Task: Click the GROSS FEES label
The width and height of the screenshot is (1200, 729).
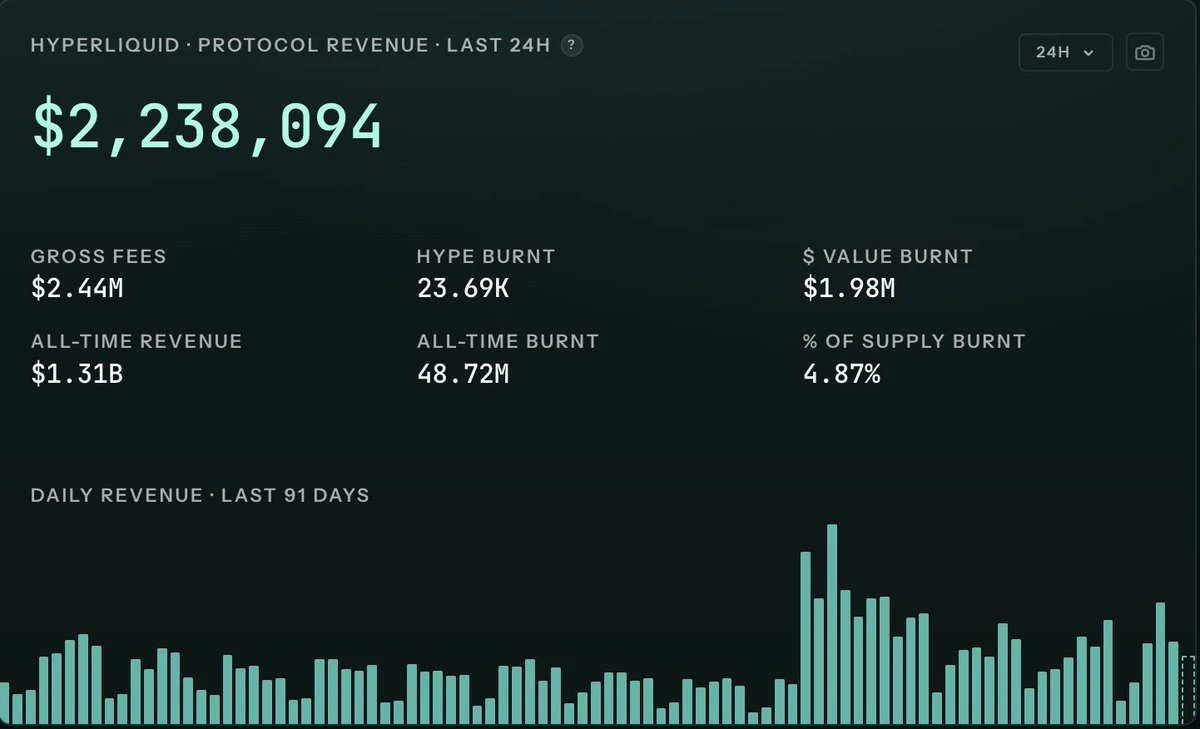Action: pyautogui.click(x=99, y=256)
